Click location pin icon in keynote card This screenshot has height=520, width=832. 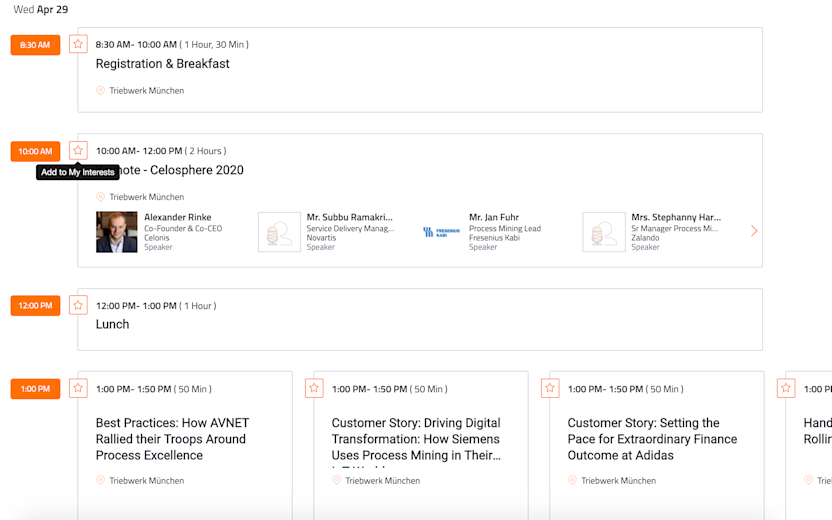pyautogui.click(x=100, y=196)
